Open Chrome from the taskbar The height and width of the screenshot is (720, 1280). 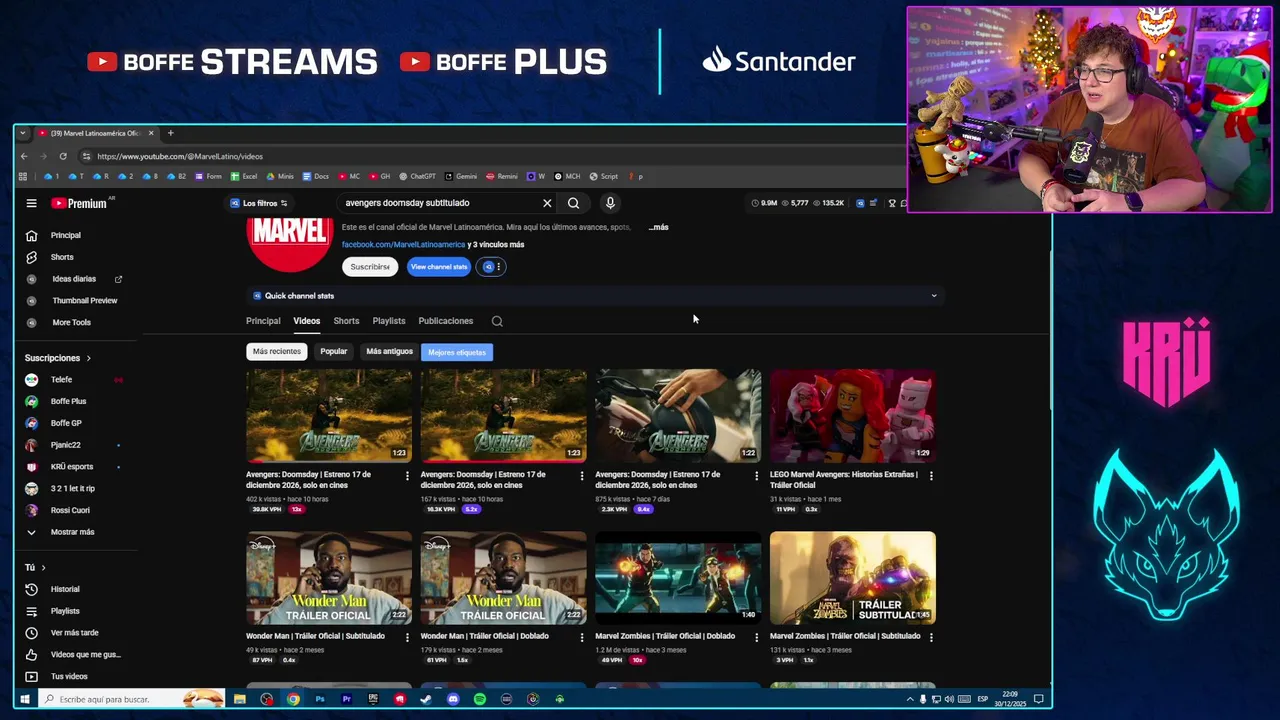293,699
